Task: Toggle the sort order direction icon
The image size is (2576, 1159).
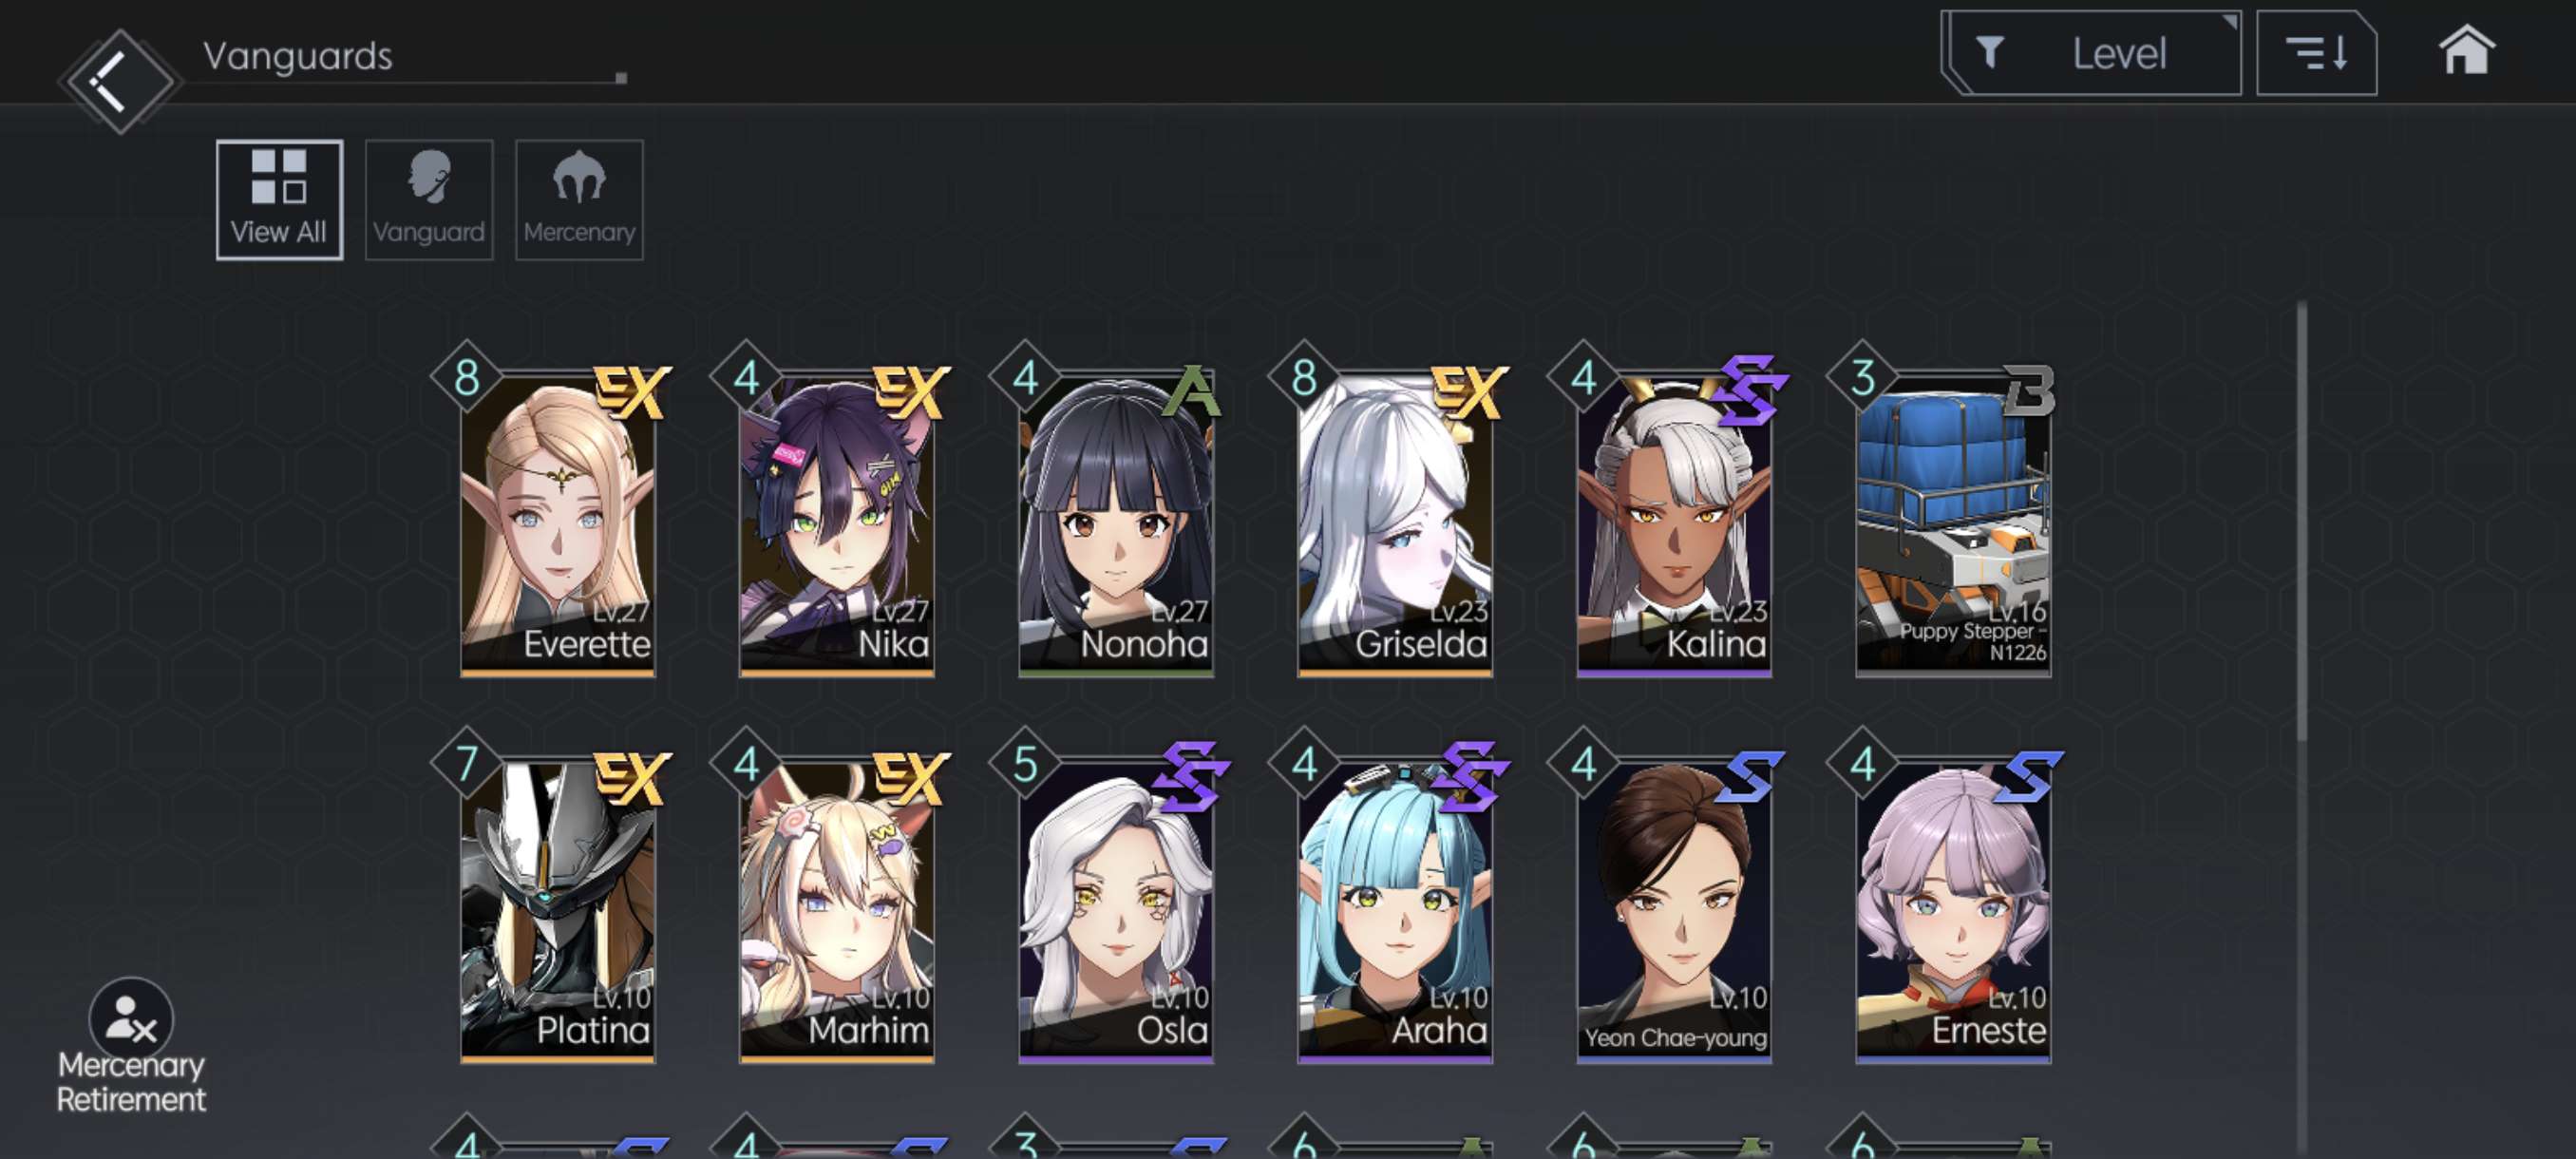Action: 2316,53
